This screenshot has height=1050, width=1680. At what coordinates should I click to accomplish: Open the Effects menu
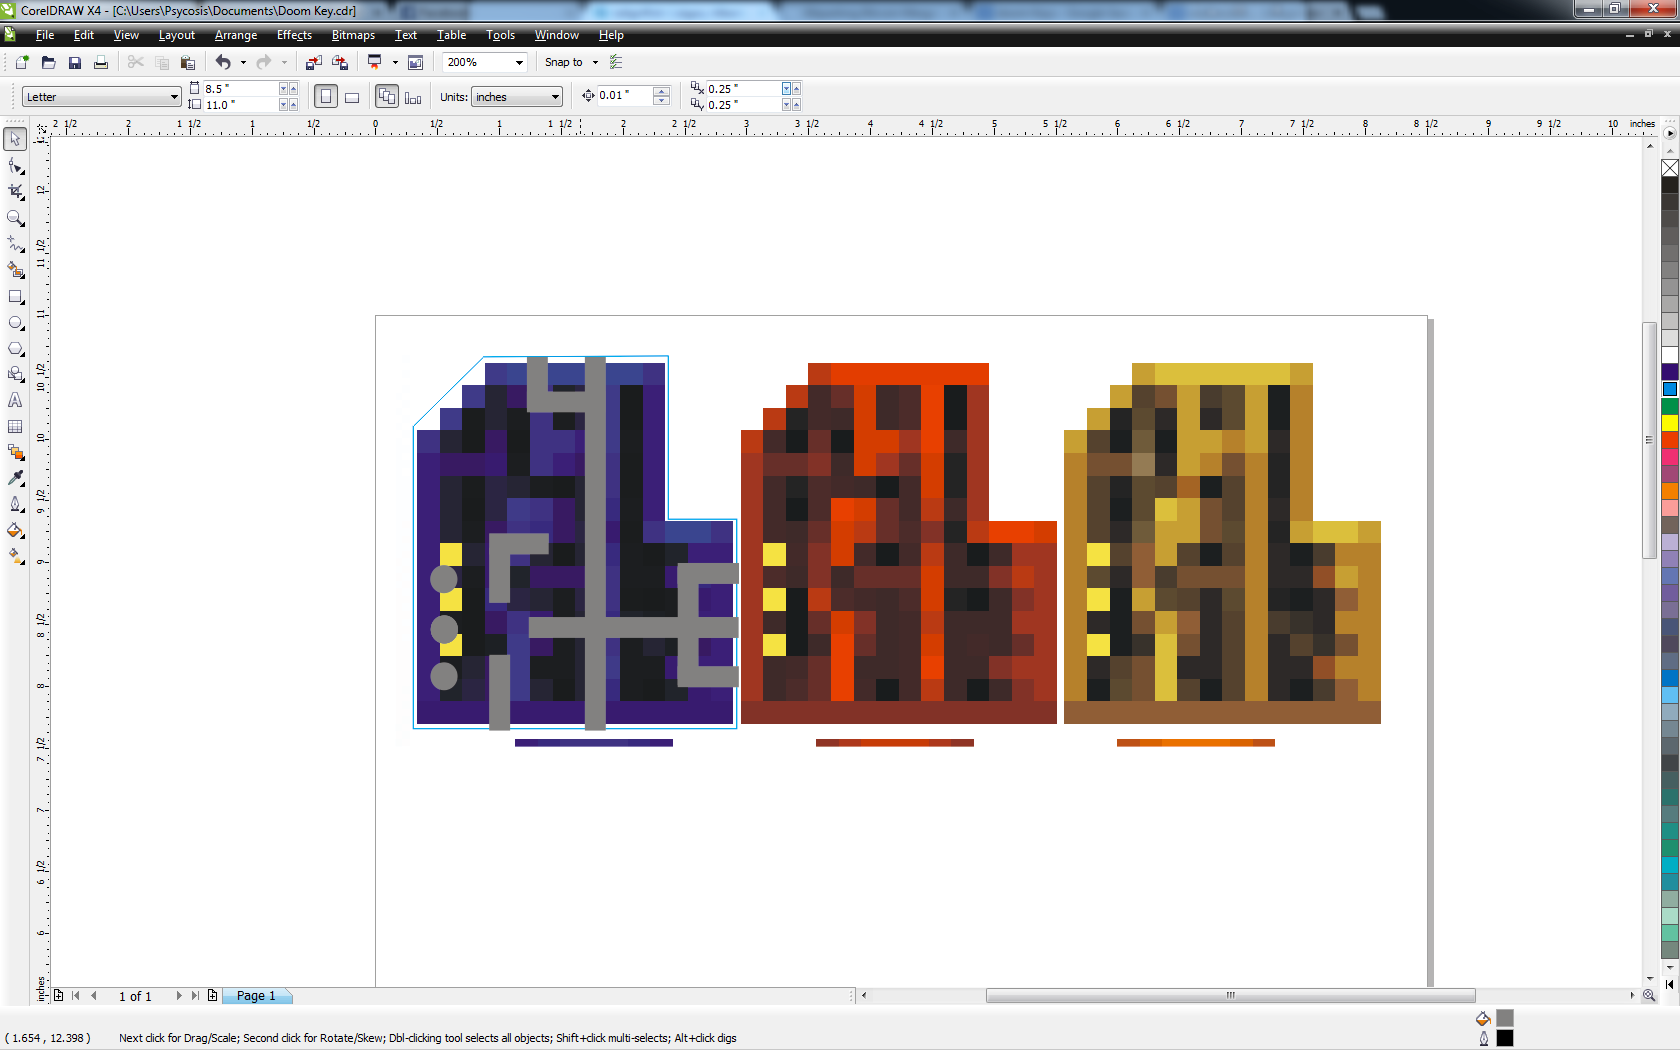[x=293, y=35]
